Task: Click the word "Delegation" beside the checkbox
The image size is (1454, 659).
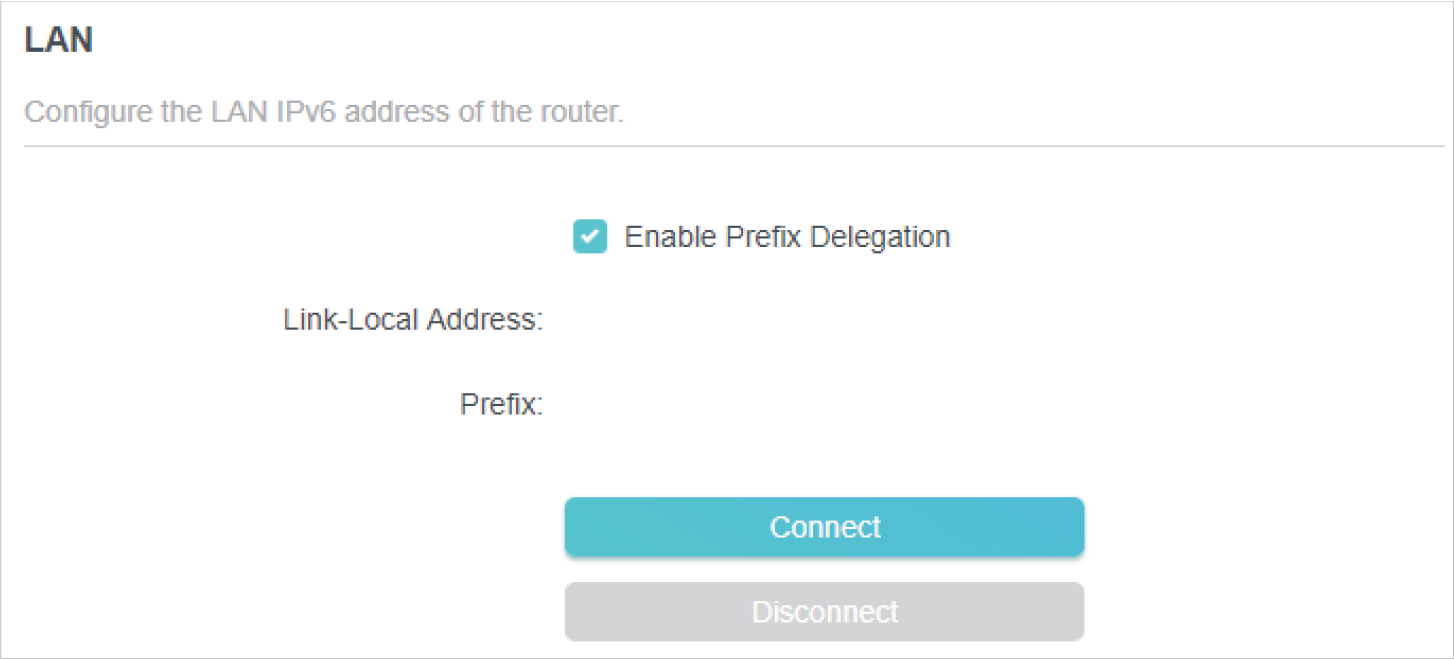Action: pyautogui.click(x=880, y=237)
